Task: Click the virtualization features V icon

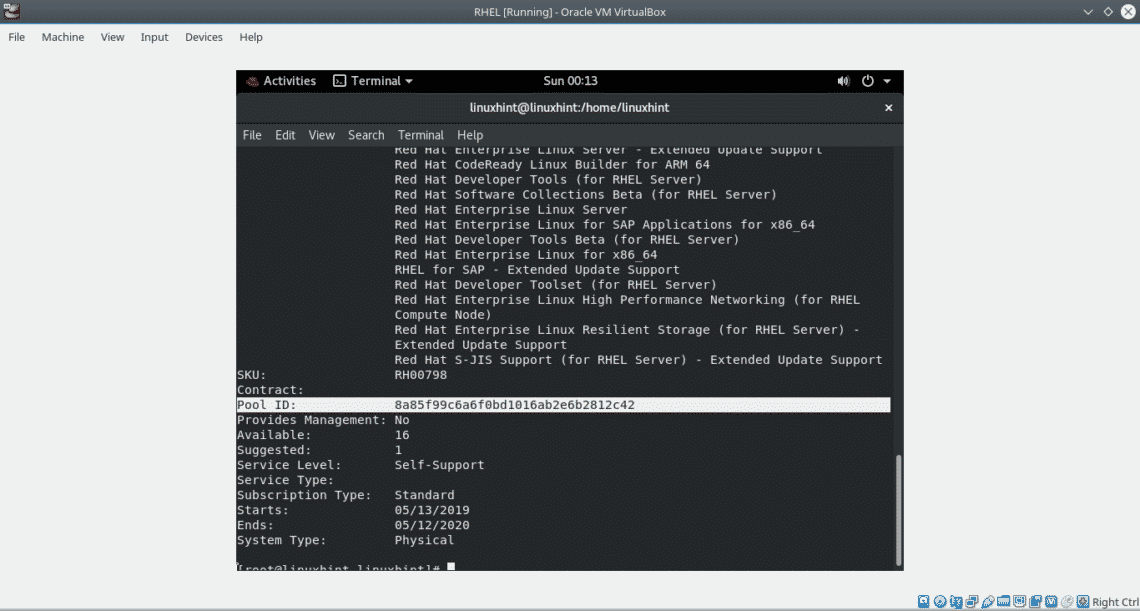Action: [1051, 601]
